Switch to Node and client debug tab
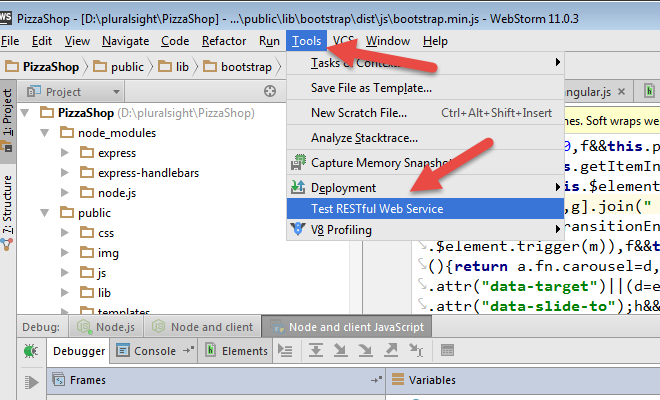The width and height of the screenshot is (660, 400). (202, 327)
